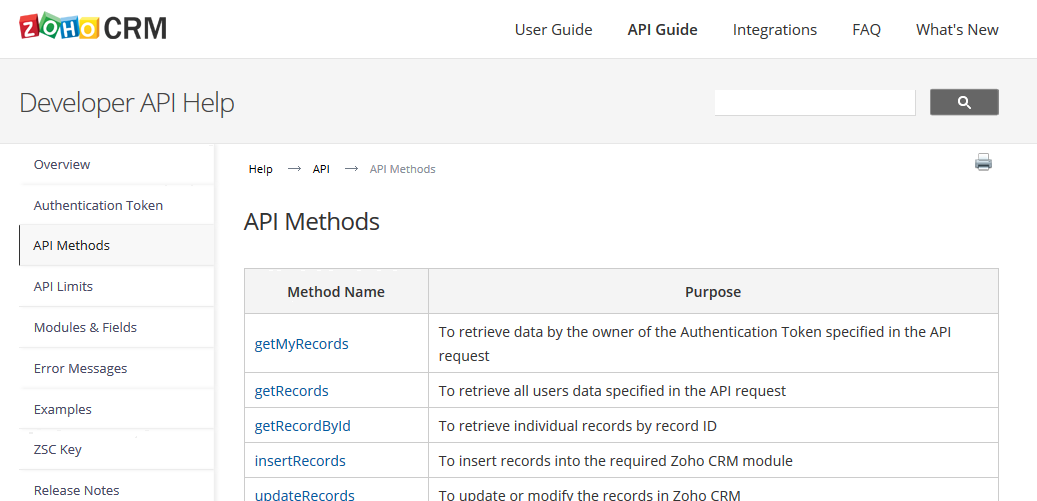Open the What's New page
The image size is (1037, 501).
[x=957, y=30]
